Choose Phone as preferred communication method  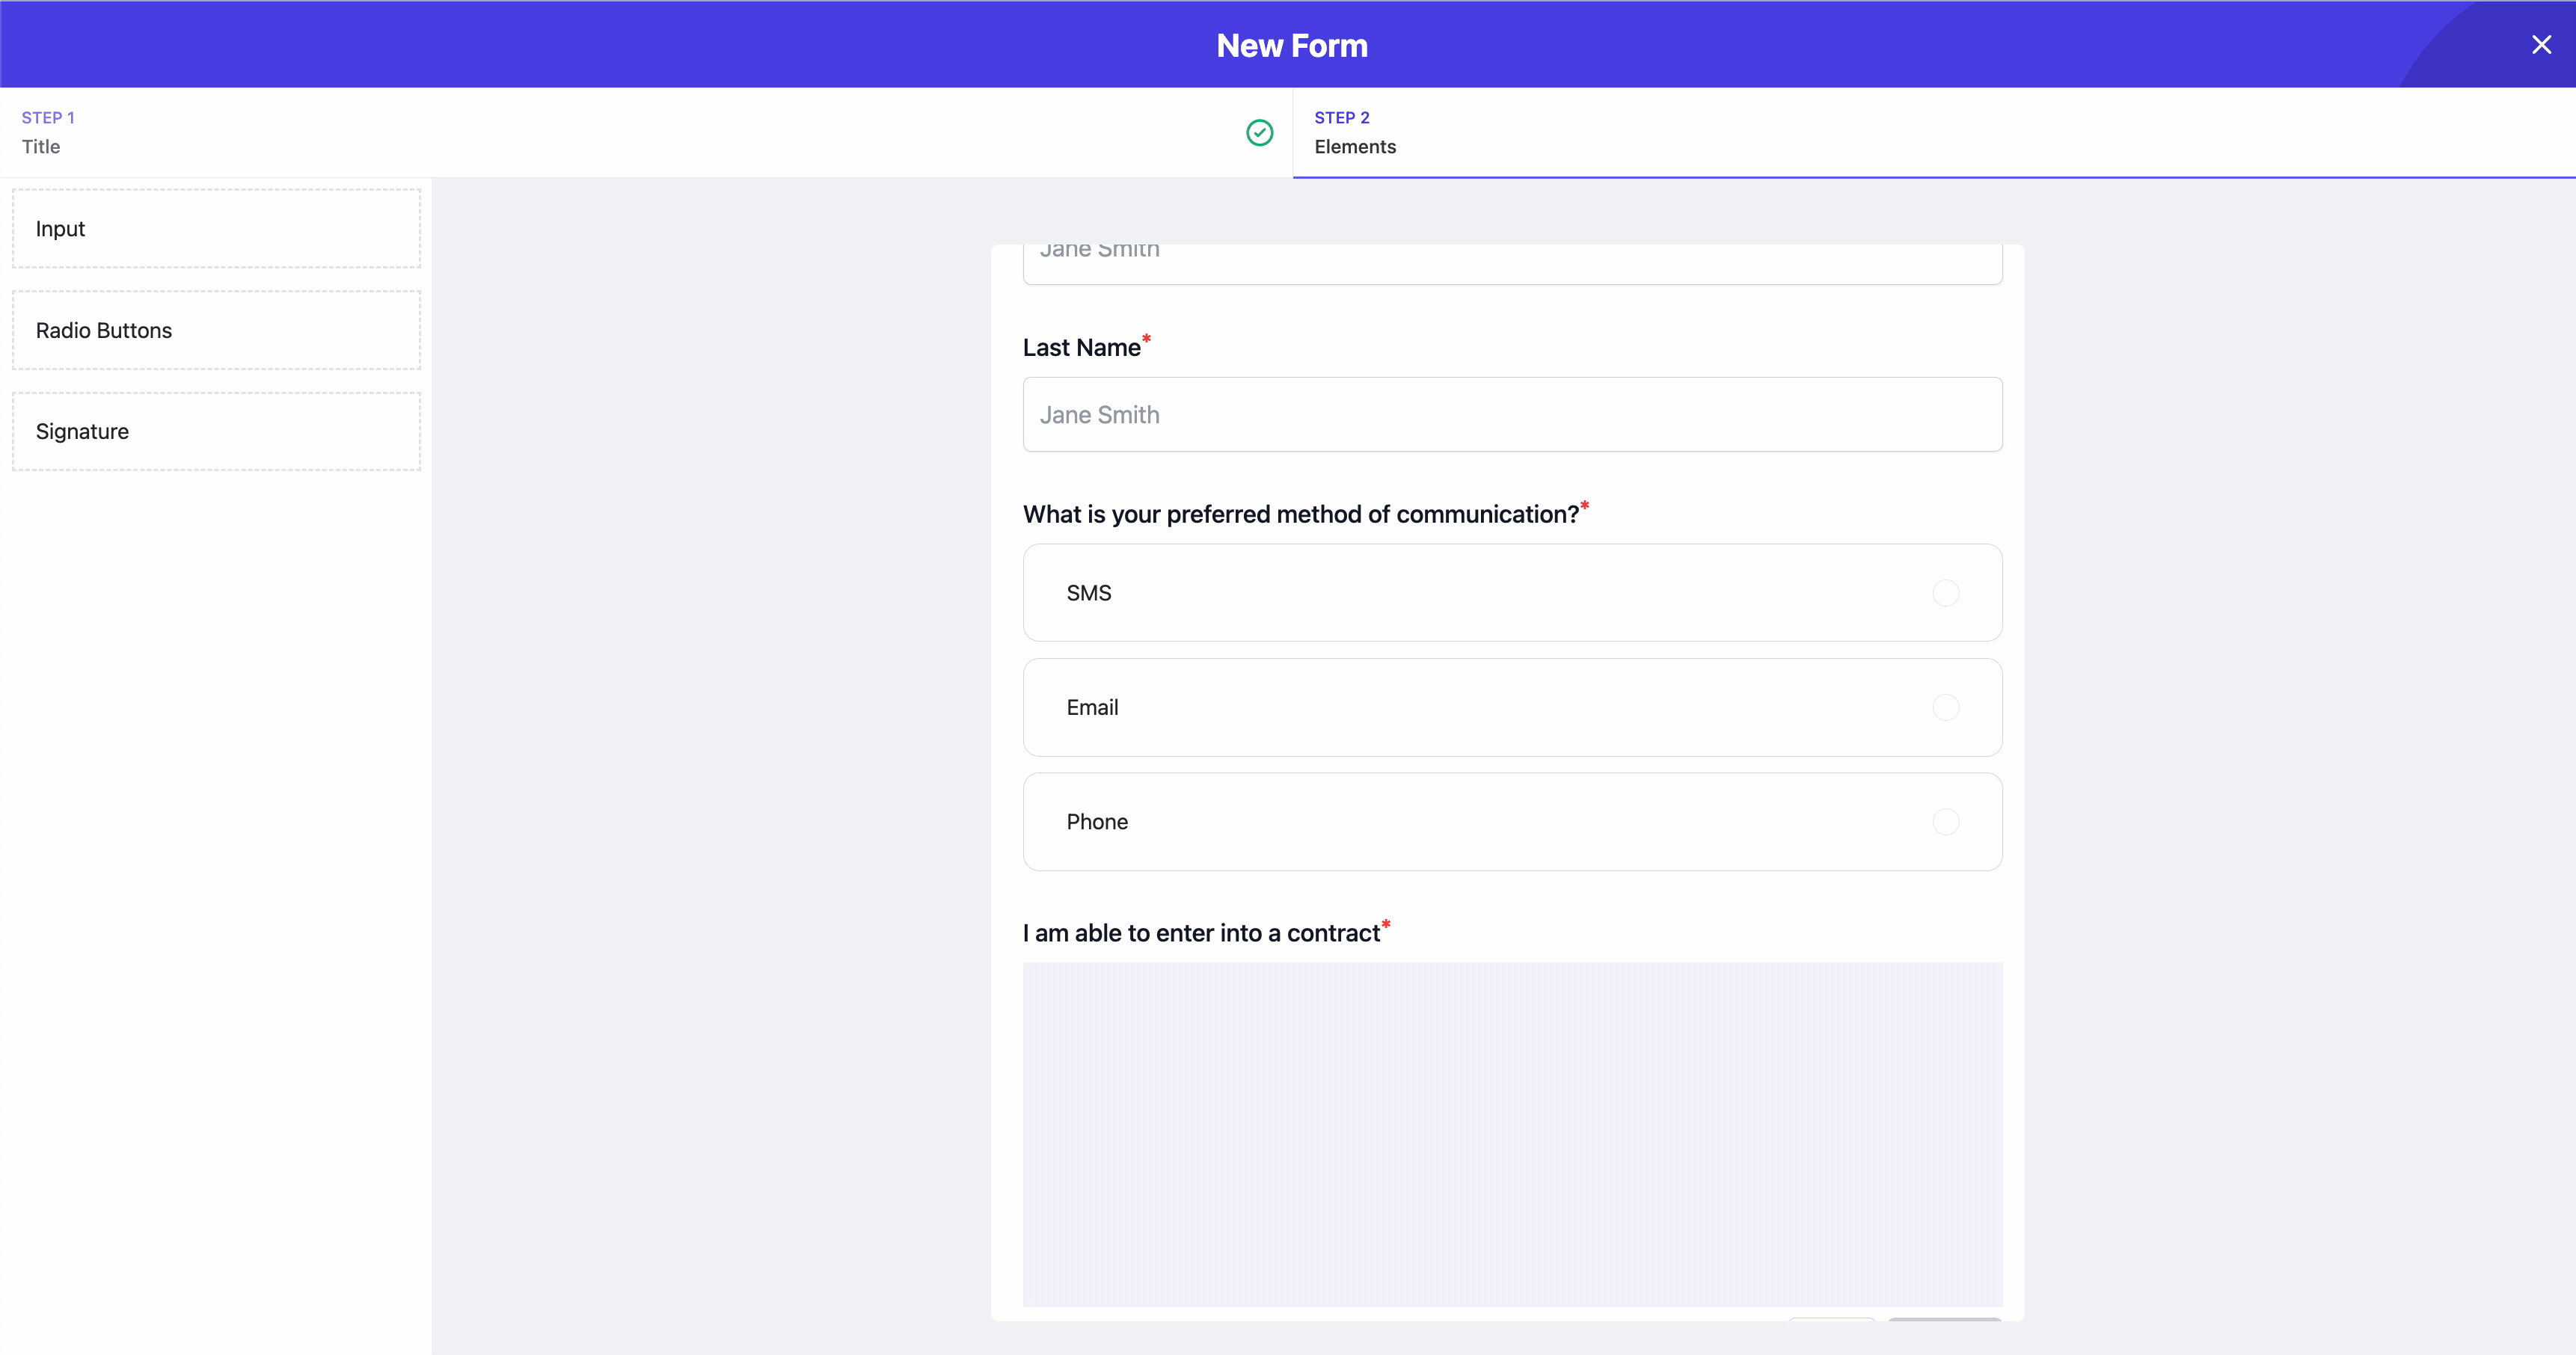tap(1946, 821)
